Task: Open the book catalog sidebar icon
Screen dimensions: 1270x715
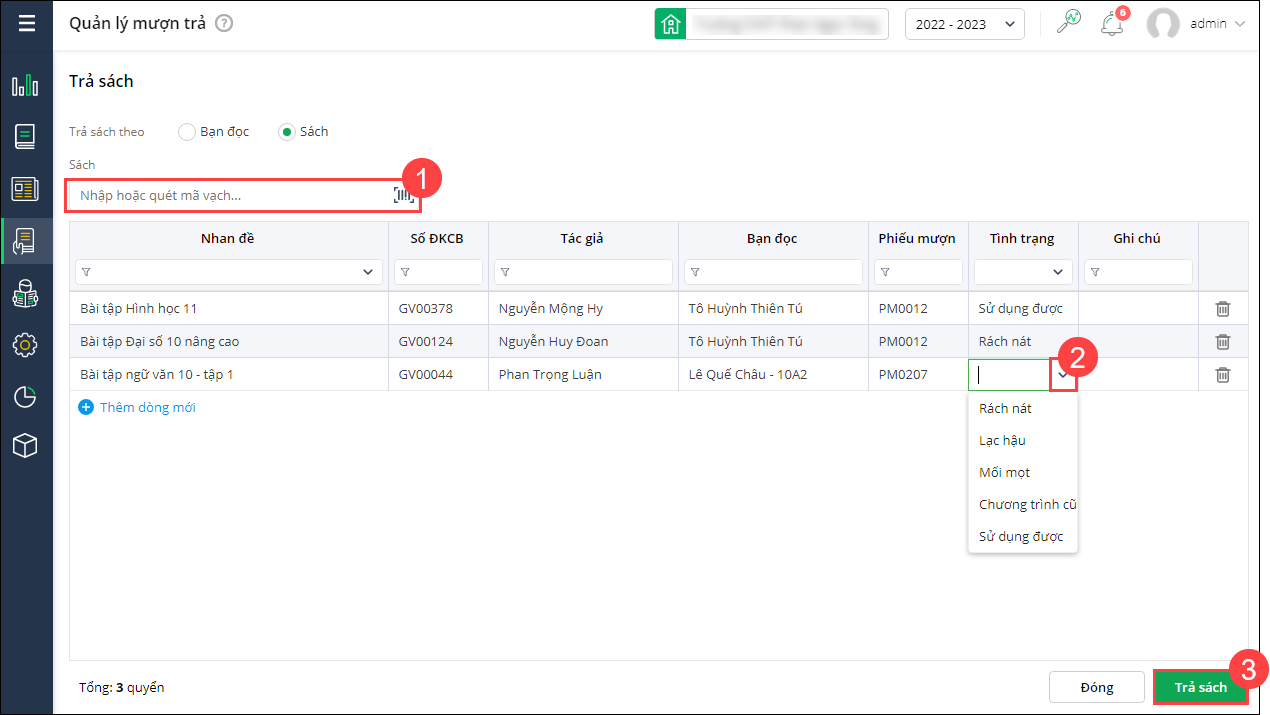Action: coord(25,137)
